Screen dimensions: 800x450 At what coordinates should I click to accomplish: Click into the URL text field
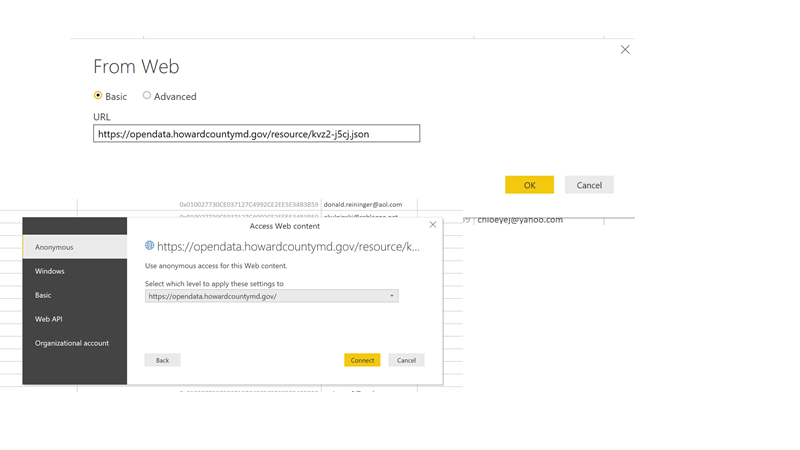coord(256,134)
